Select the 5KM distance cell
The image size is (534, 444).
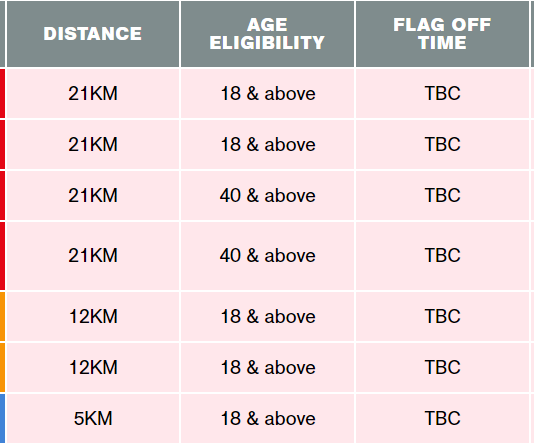pos(93,418)
